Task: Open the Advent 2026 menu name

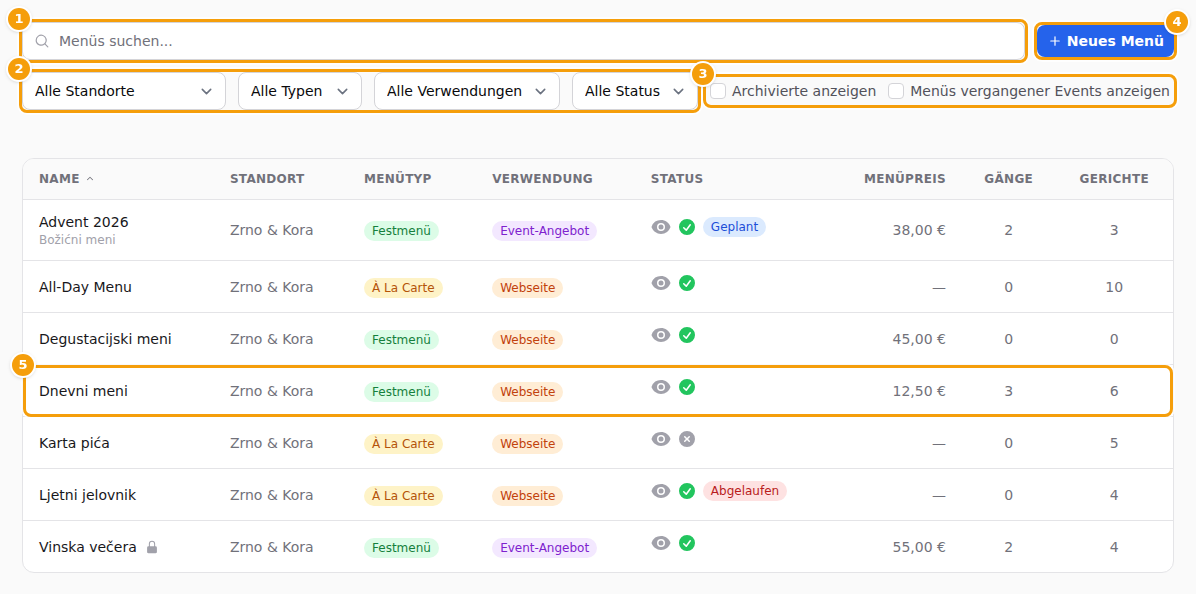Action: (x=84, y=222)
